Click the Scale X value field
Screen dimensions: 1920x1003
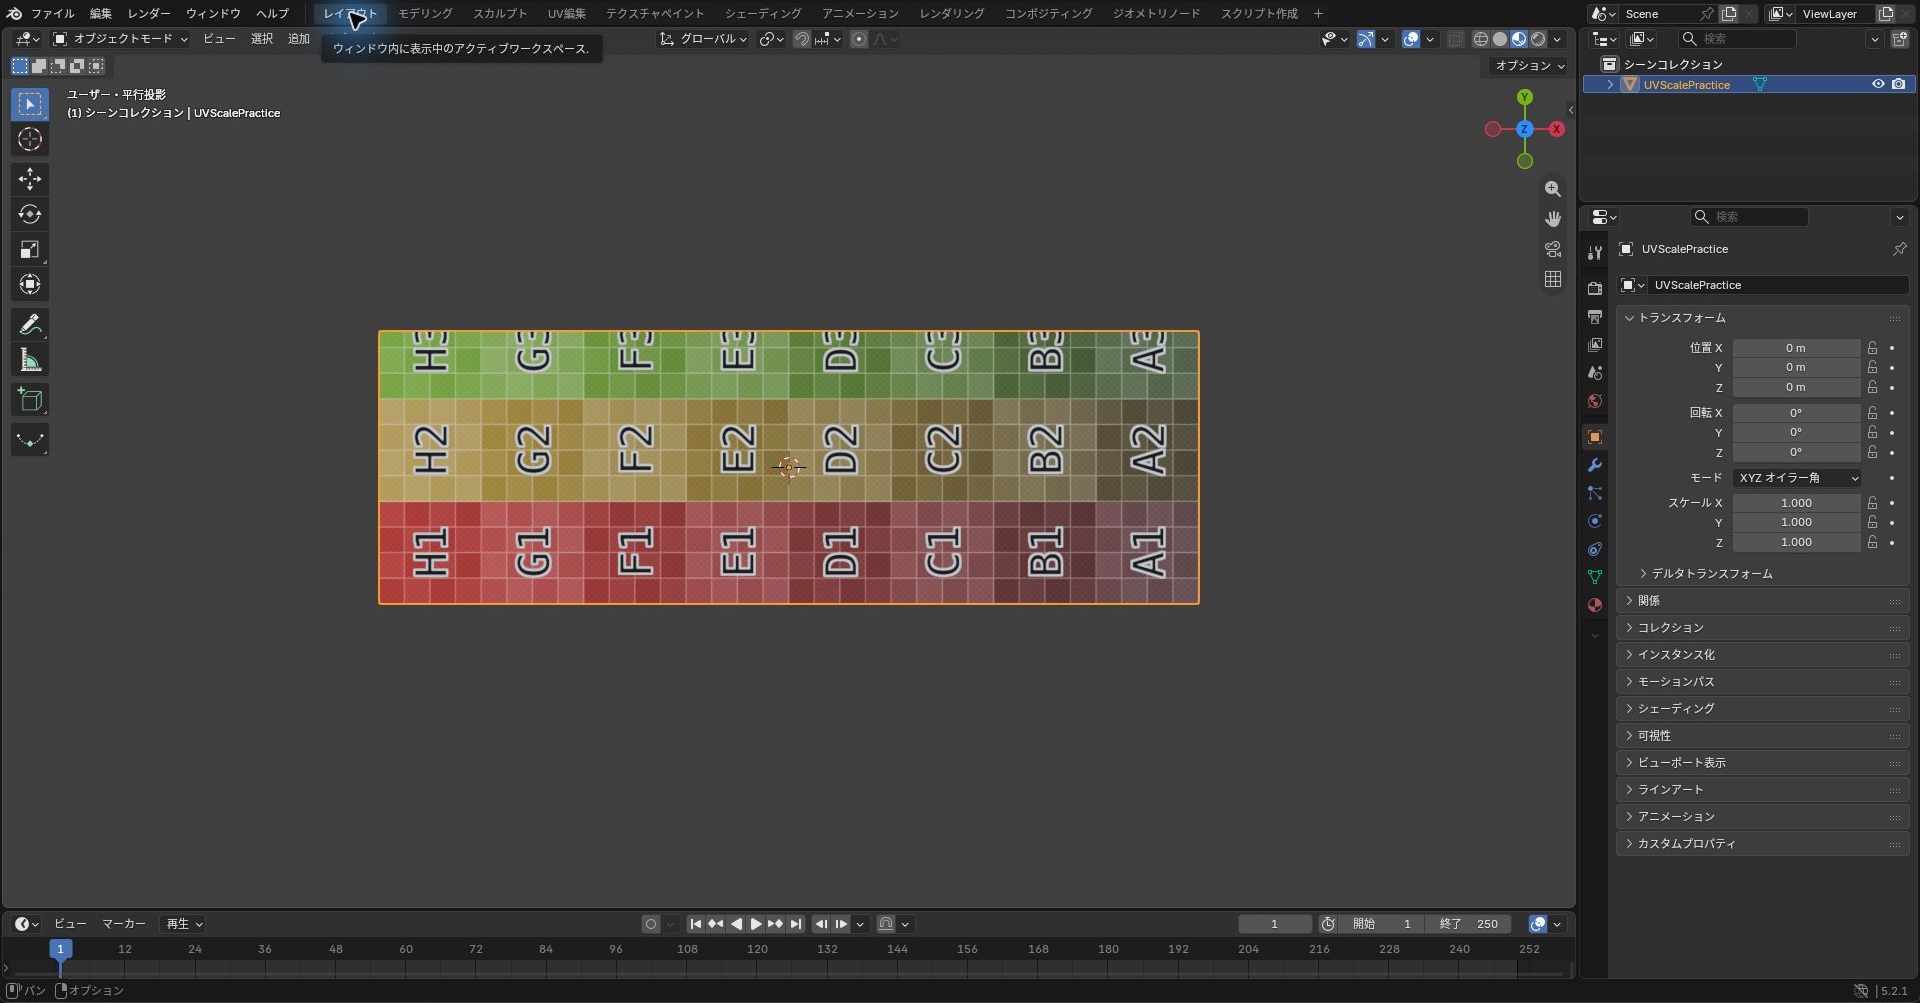(1796, 503)
